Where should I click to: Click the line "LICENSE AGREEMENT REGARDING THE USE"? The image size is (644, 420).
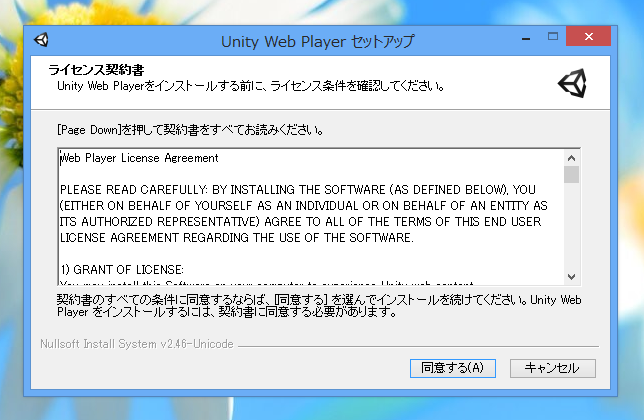click(237, 238)
